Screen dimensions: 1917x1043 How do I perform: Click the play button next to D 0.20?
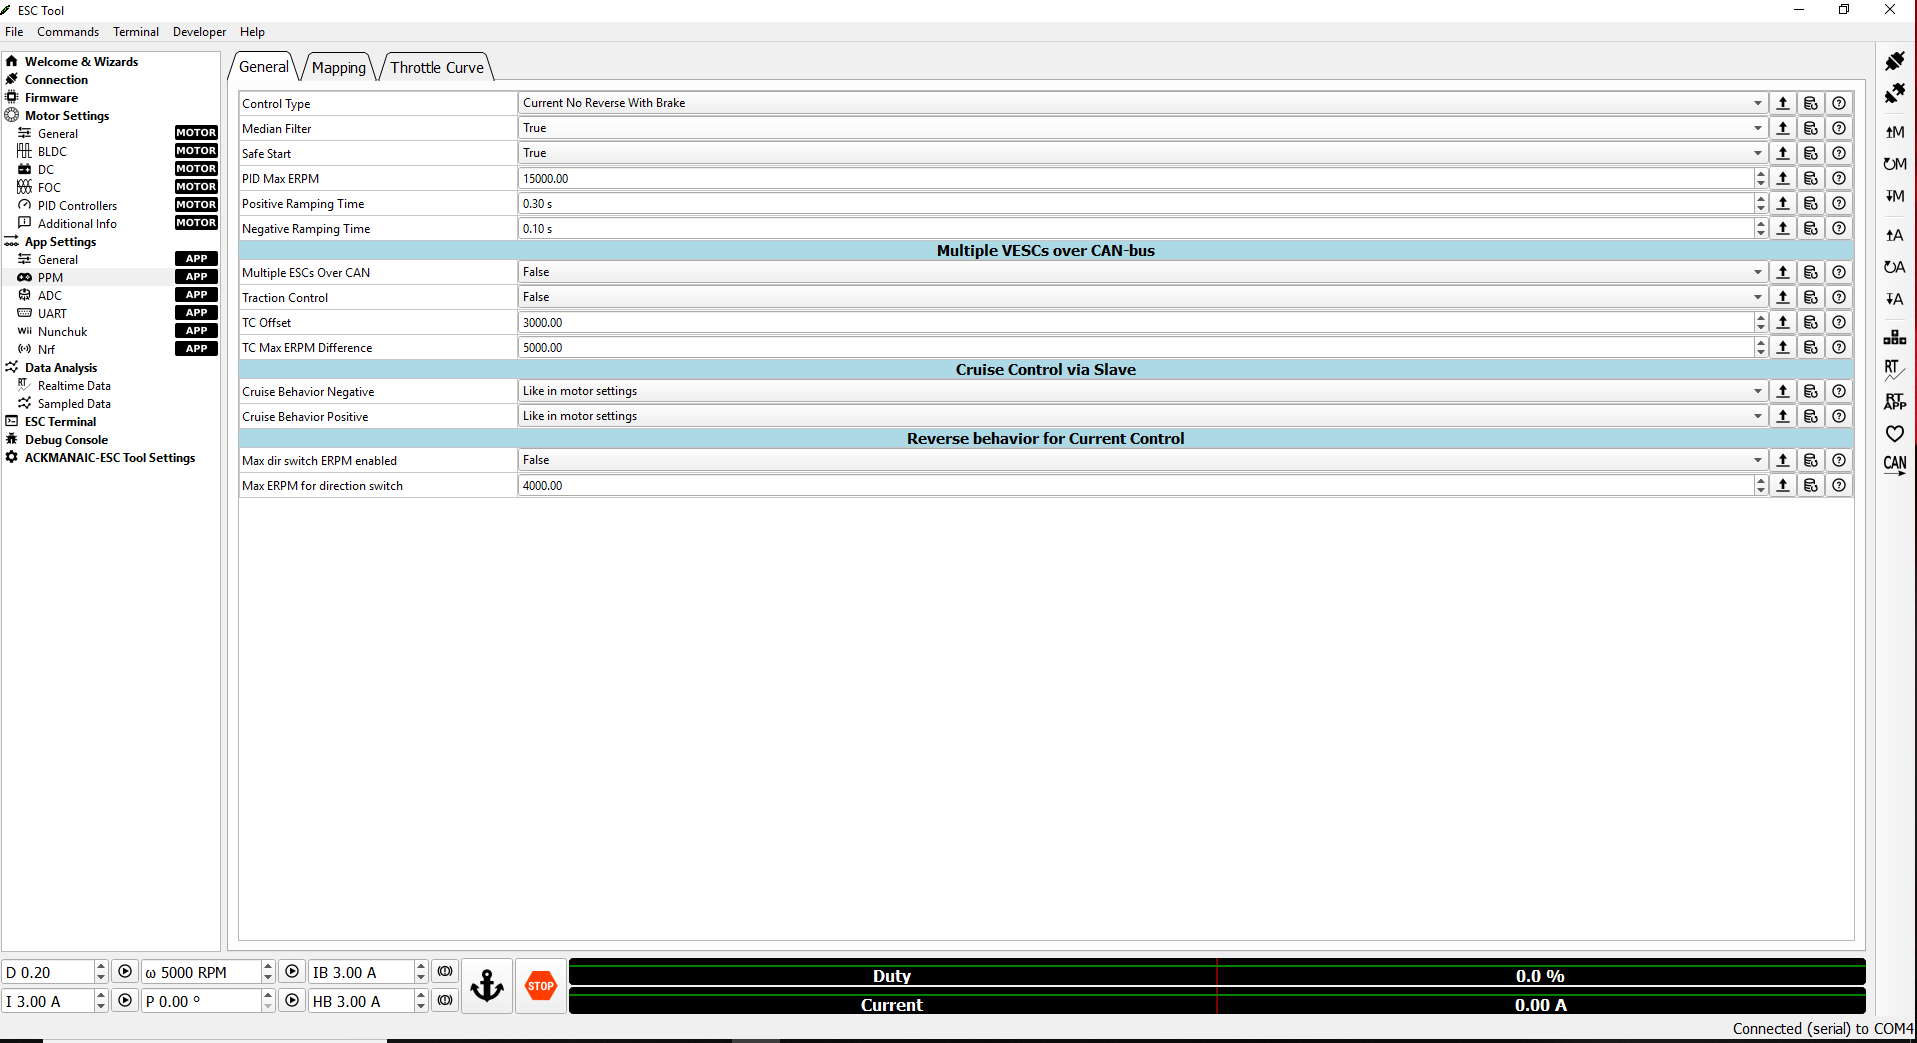(125, 972)
